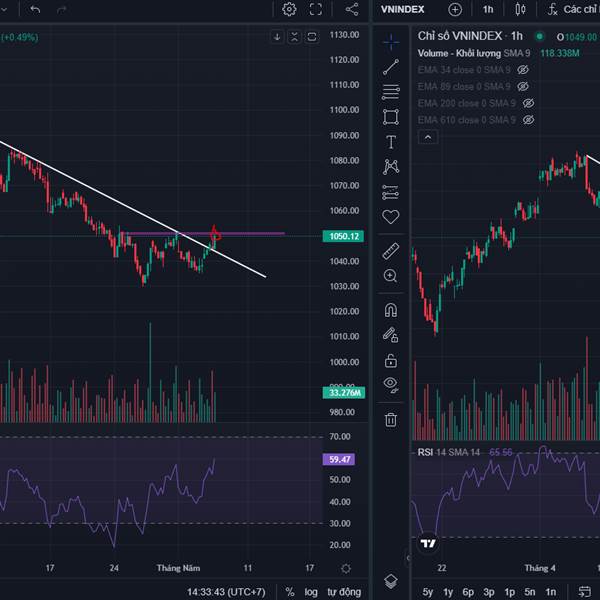The width and height of the screenshot is (600, 600).
Task: Select the trend line tool
Action: point(391,67)
